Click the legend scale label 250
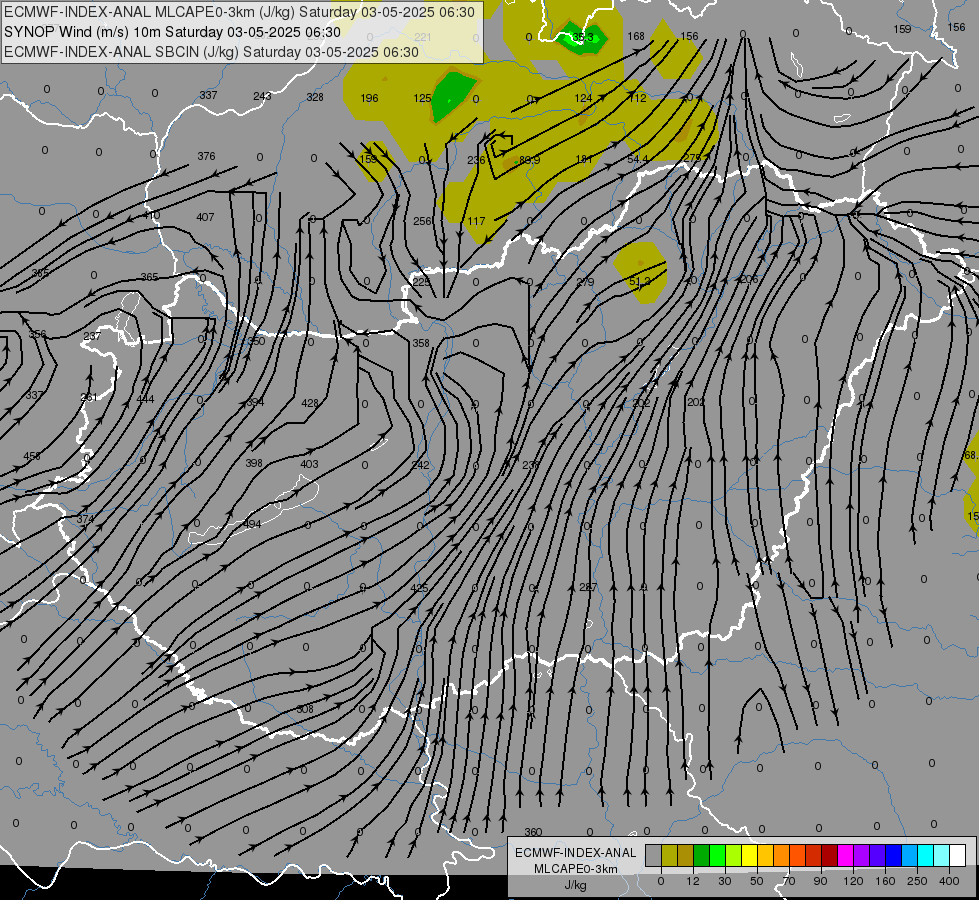Screen dimensions: 979x900 click(x=917, y=881)
